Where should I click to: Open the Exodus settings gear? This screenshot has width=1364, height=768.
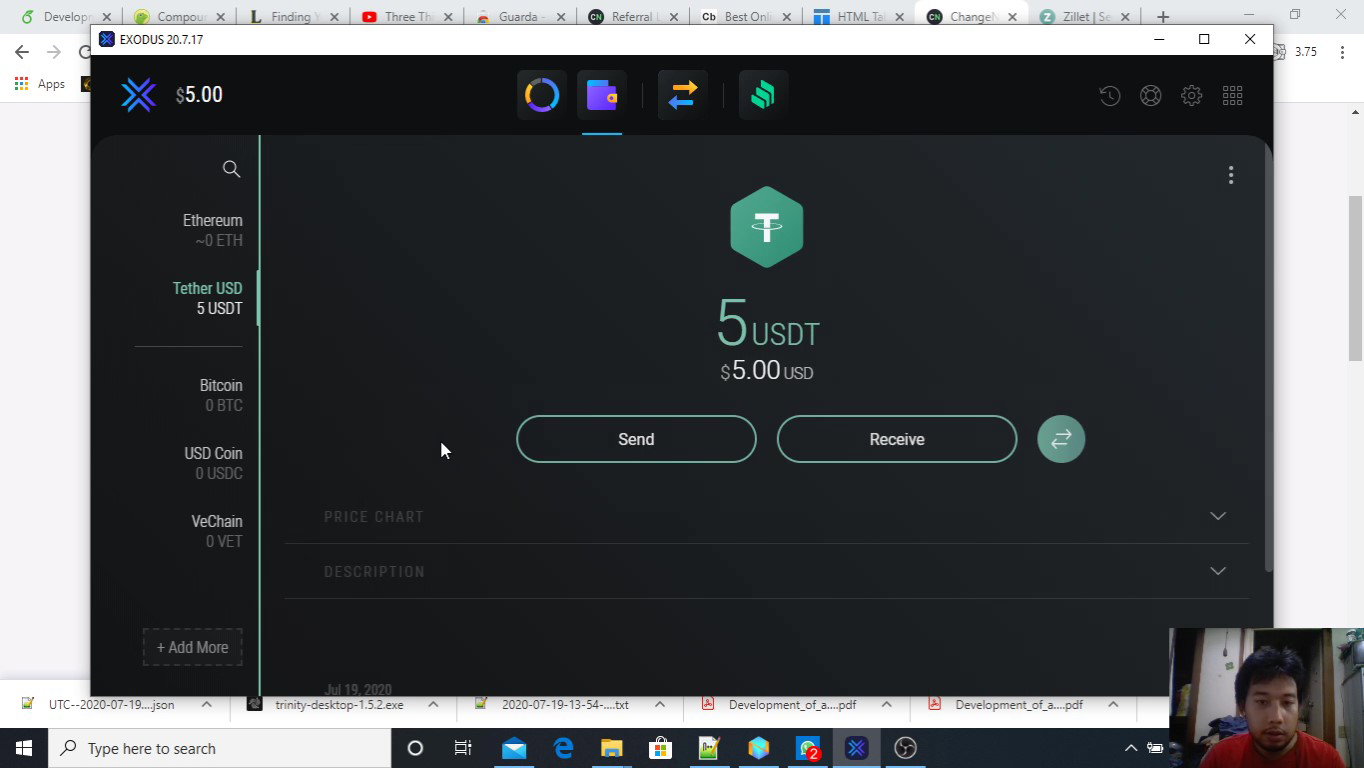(1191, 96)
